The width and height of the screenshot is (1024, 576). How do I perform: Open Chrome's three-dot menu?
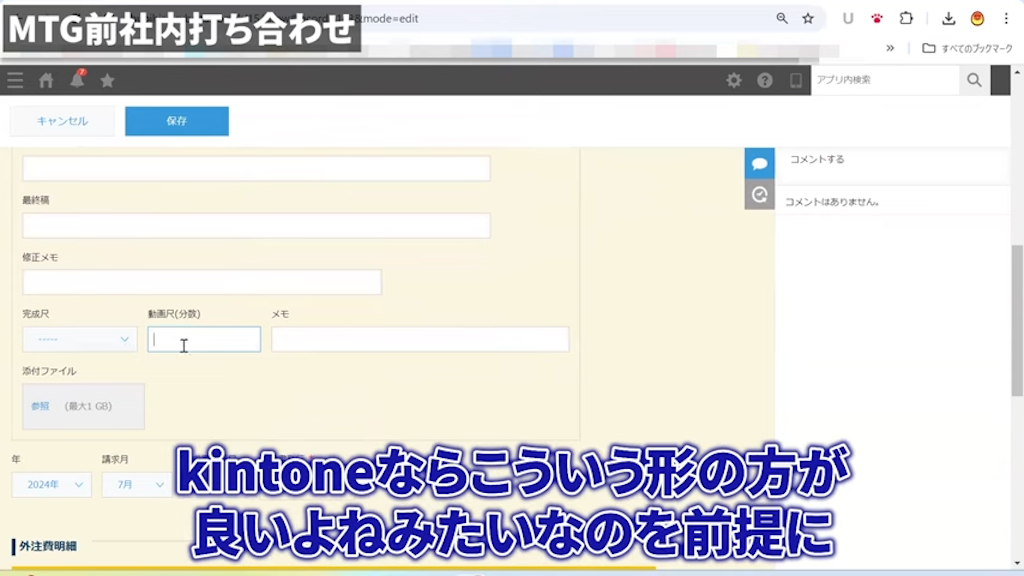(x=1004, y=18)
